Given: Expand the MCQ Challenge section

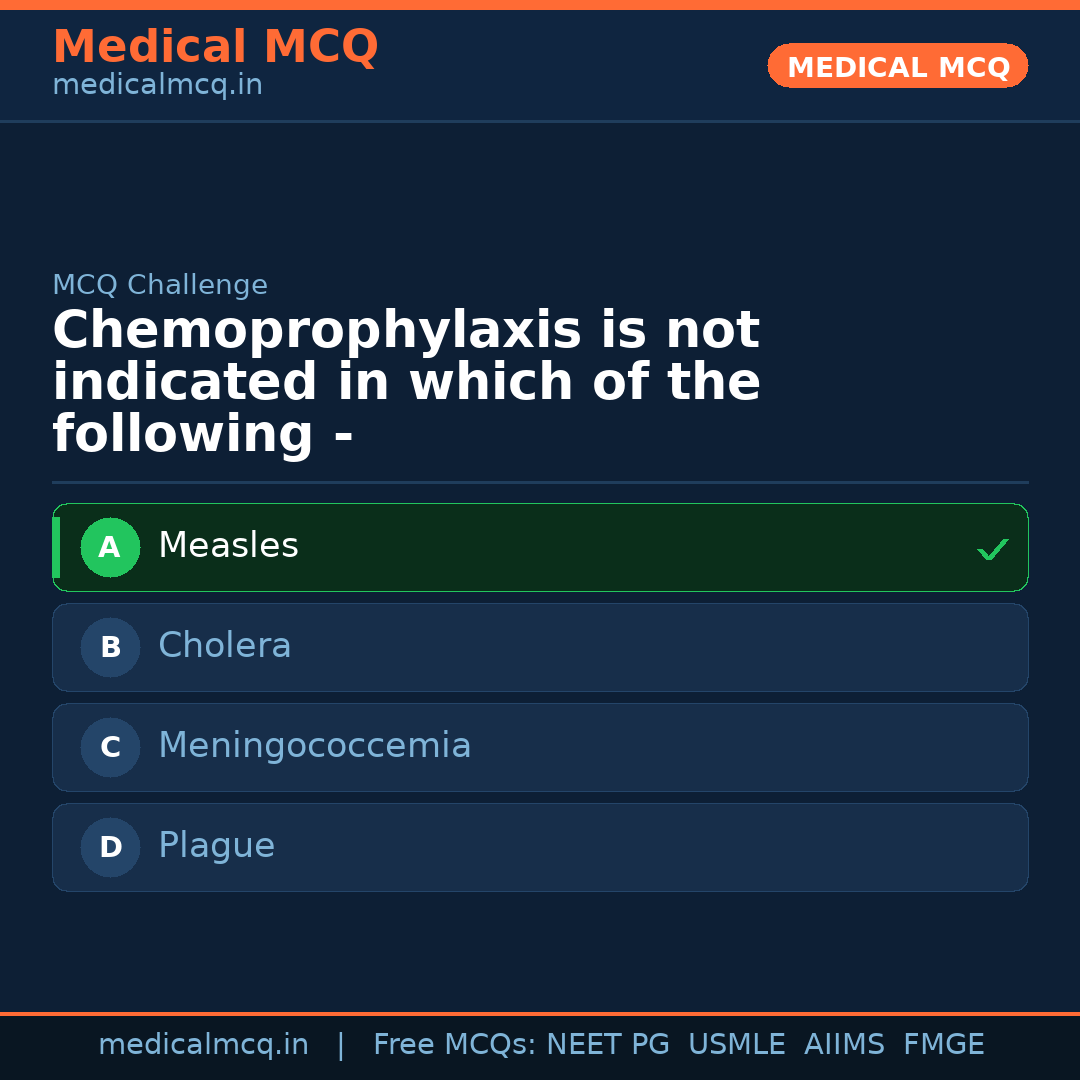Looking at the screenshot, I should coord(160,284).
